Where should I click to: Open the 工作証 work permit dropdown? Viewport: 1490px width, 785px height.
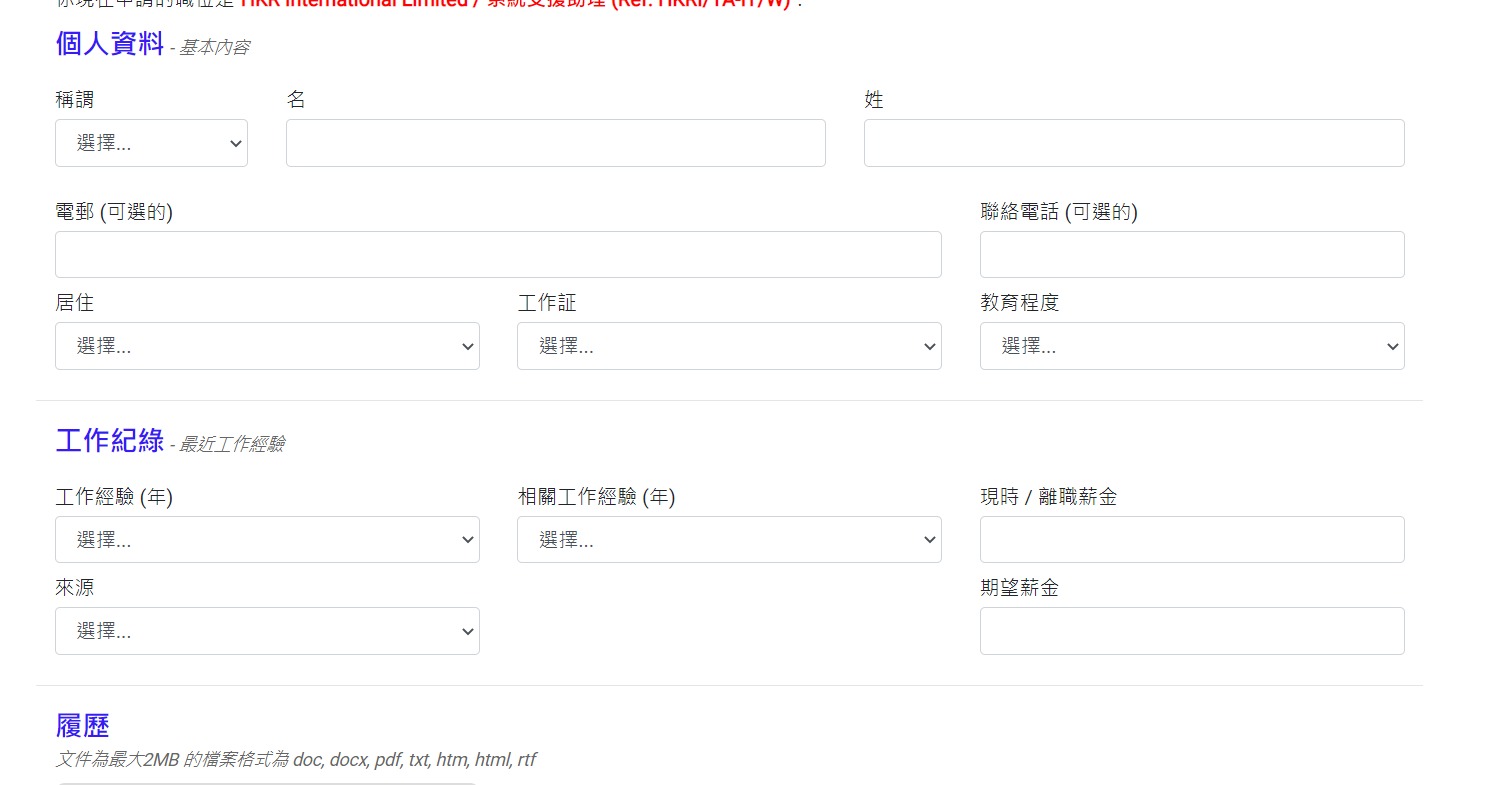(729, 346)
